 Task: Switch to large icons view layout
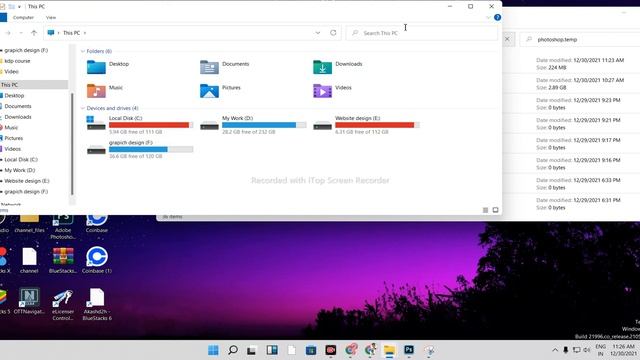pos(496,210)
